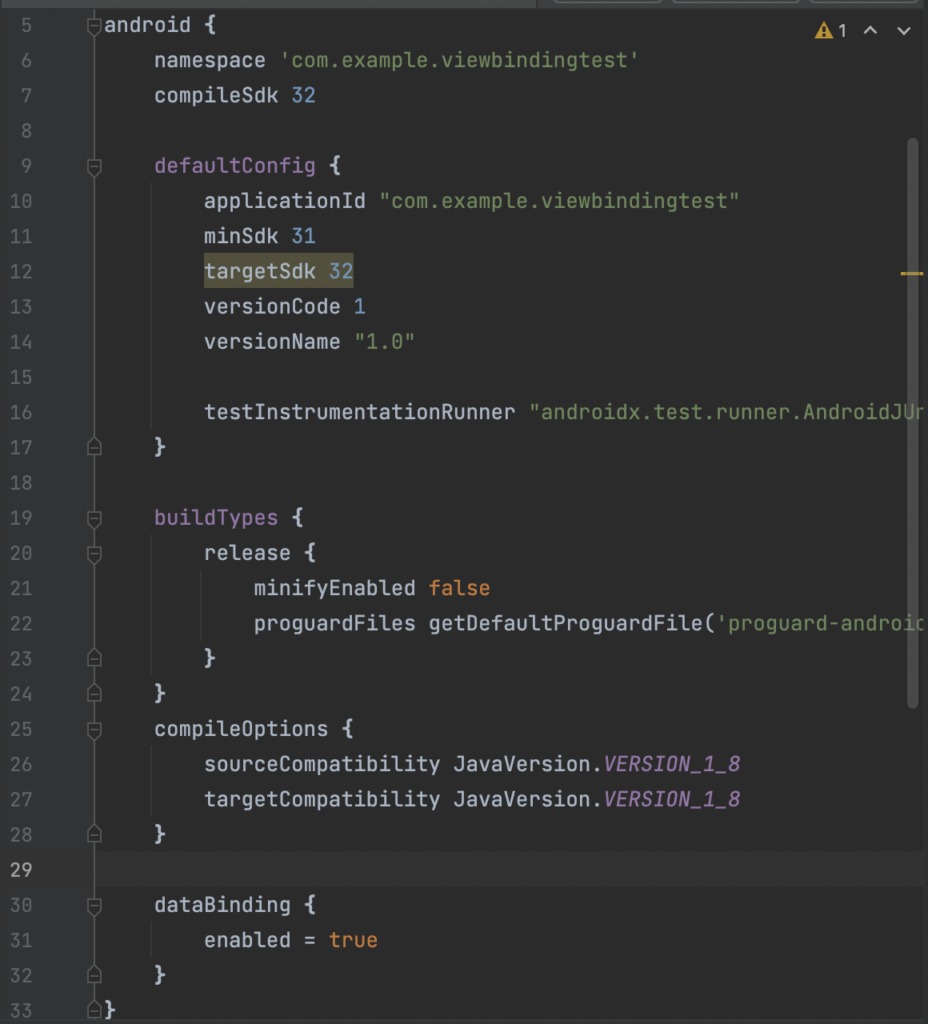The image size is (928, 1024).
Task: Click the fold end marker on line 17
Action: click(94, 448)
